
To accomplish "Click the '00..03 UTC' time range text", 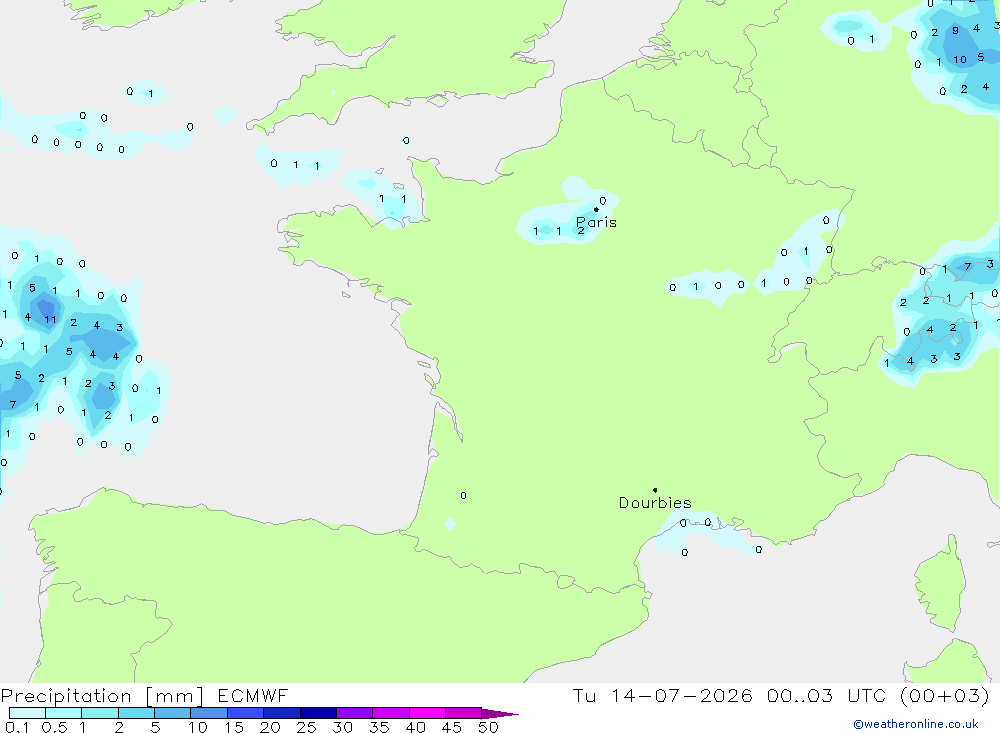I will pyautogui.click(x=827, y=696).
